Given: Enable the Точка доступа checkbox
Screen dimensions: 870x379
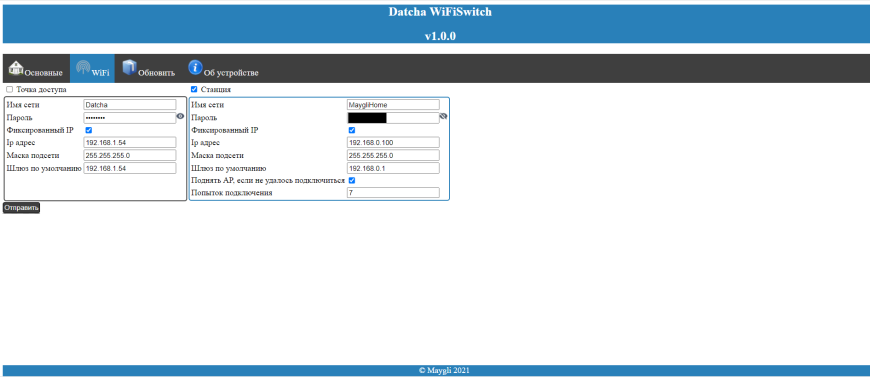Looking at the screenshot, I should pos(9,89).
